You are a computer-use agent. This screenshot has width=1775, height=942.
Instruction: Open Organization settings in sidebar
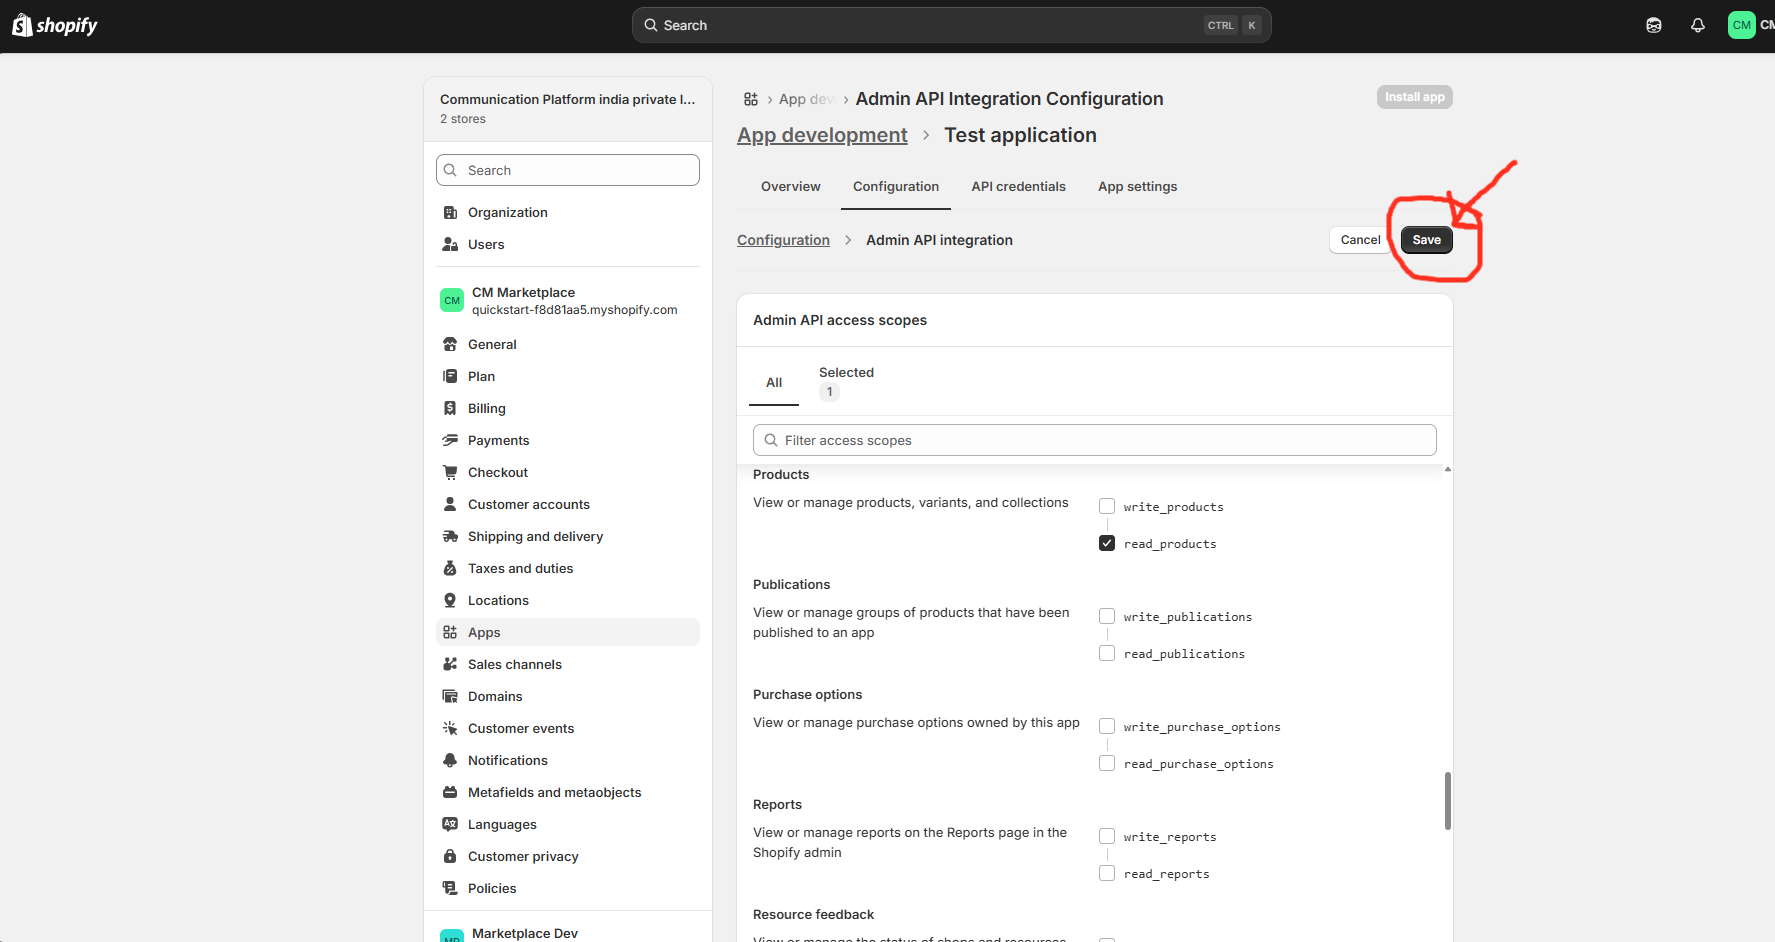(x=568, y=212)
